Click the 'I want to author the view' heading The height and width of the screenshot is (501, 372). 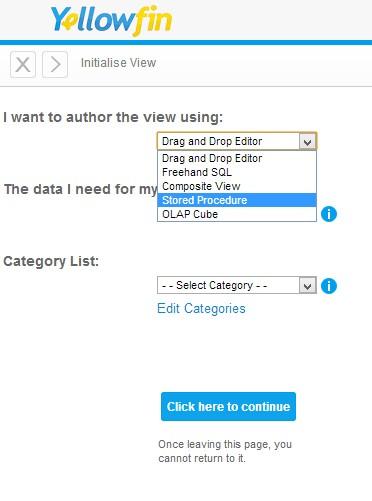click(113, 117)
